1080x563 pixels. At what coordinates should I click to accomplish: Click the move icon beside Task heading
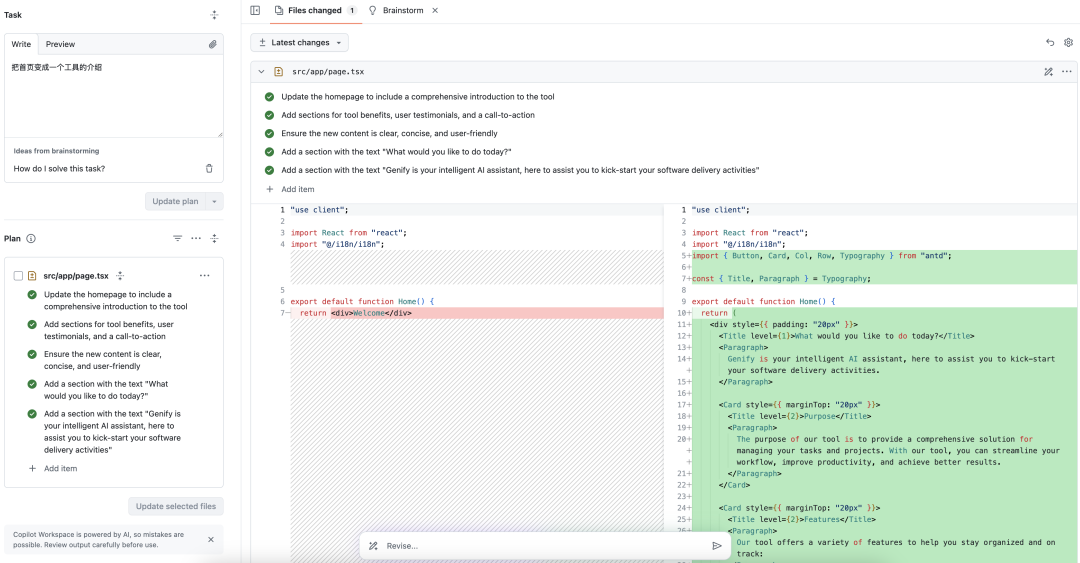[x=214, y=14]
